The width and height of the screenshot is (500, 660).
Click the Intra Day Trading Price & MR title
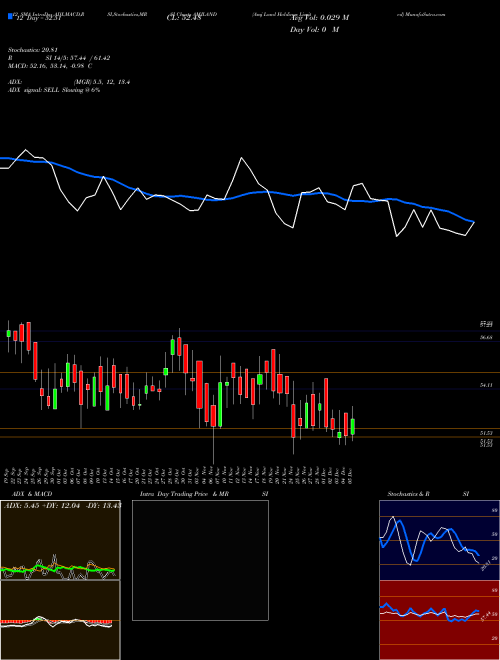[x=204, y=494]
